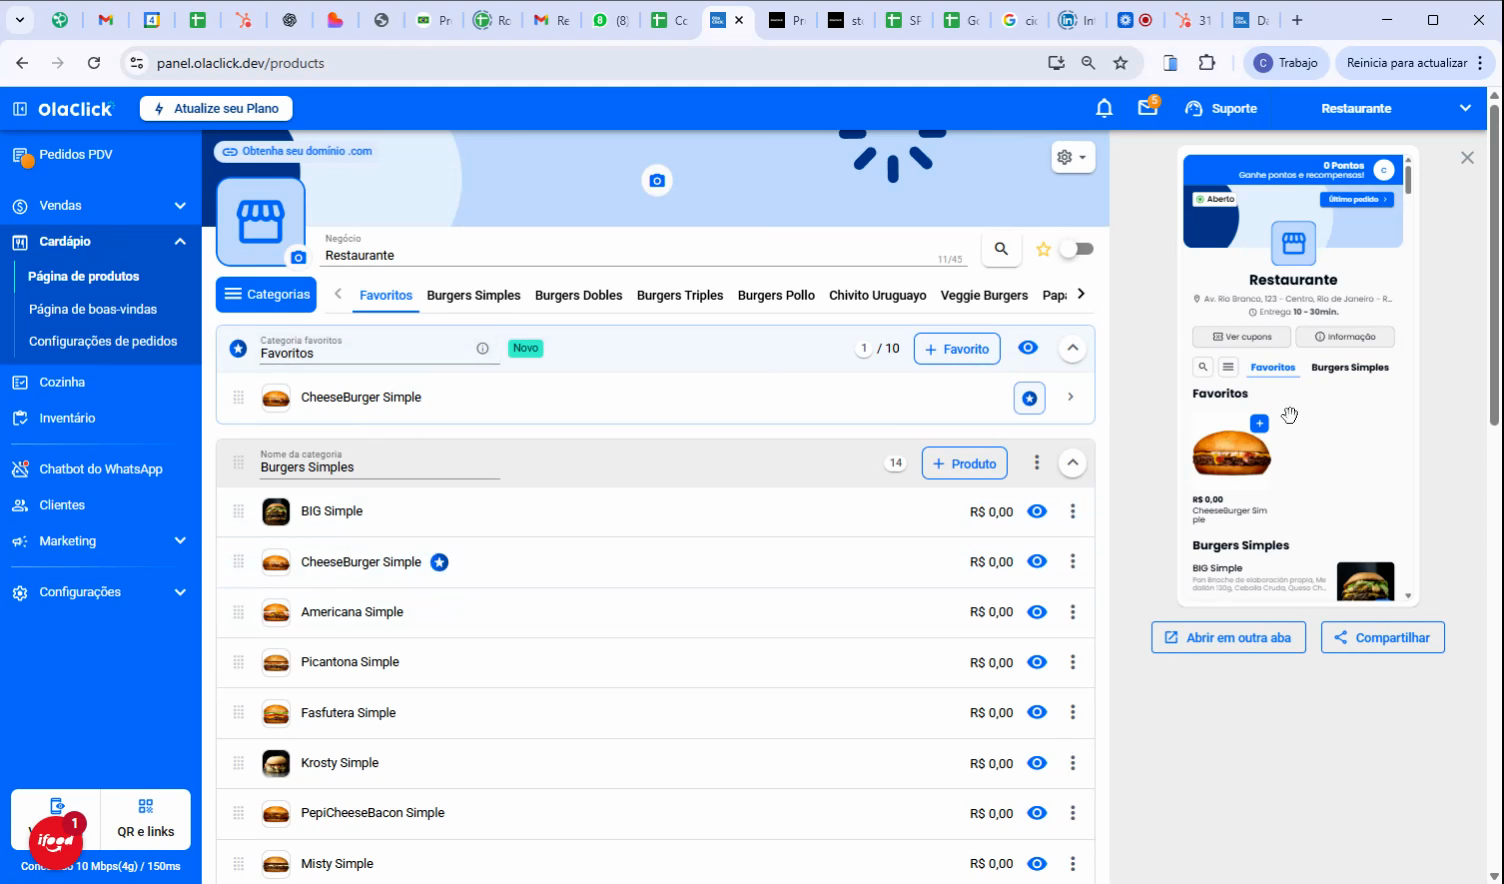
Task: Hide BIG Simple product visibility
Action: click(1037, 511)
